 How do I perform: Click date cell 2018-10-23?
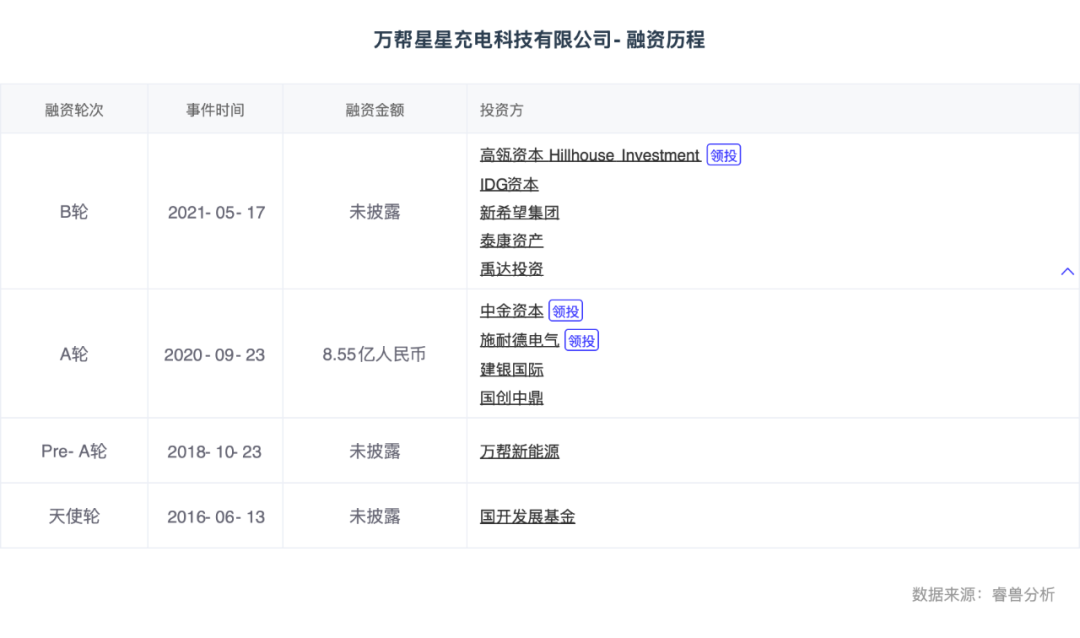(214, 453)
